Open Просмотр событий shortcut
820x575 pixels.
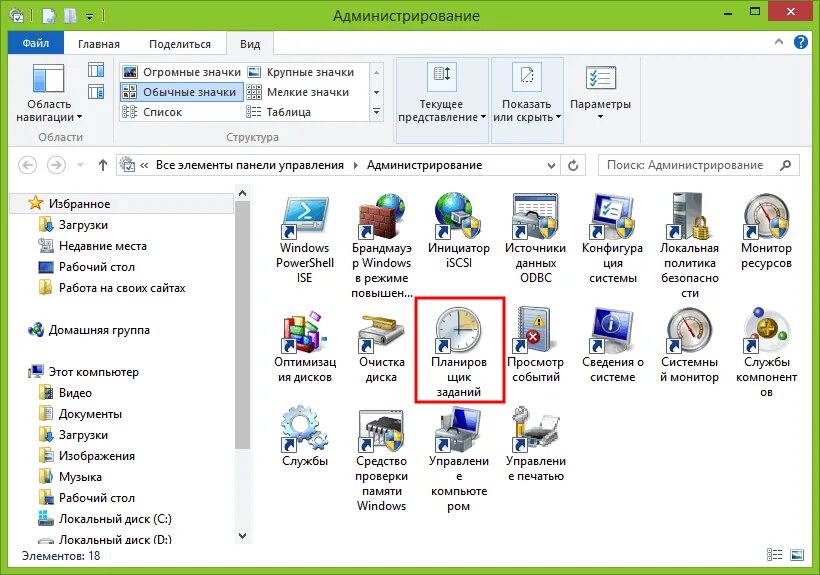pyautogui.click(x=535, y=346)
